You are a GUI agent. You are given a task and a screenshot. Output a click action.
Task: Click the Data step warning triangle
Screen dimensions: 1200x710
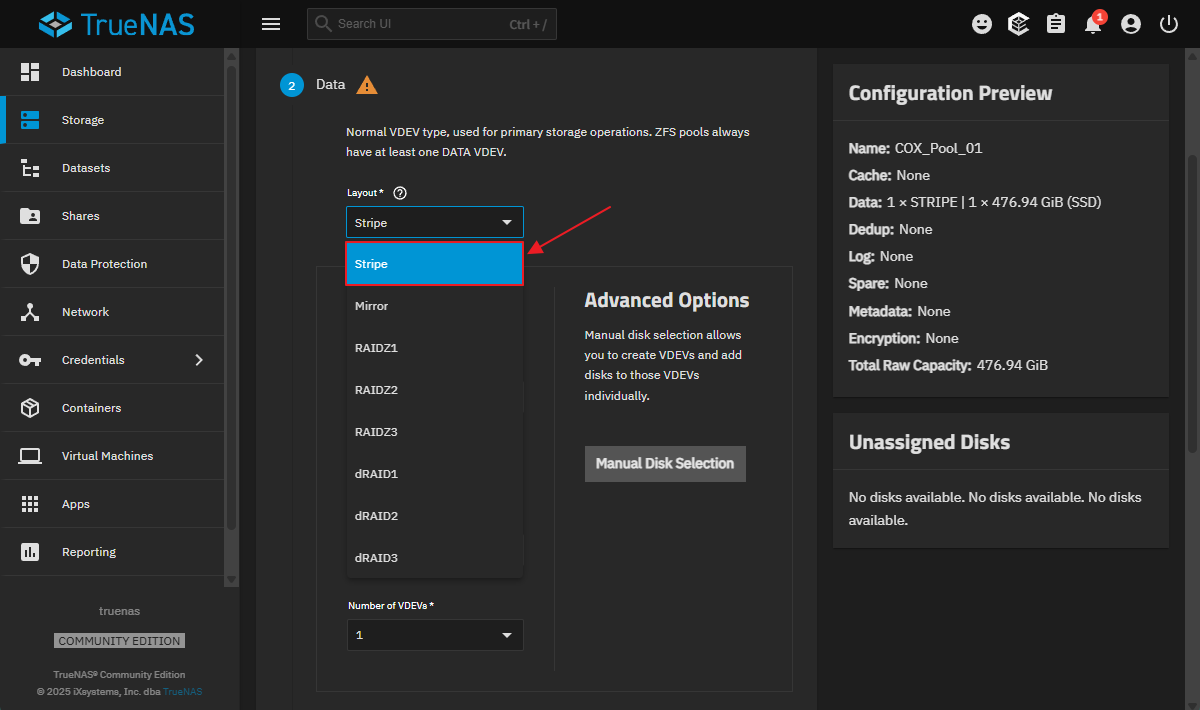(x=367, y=85)
